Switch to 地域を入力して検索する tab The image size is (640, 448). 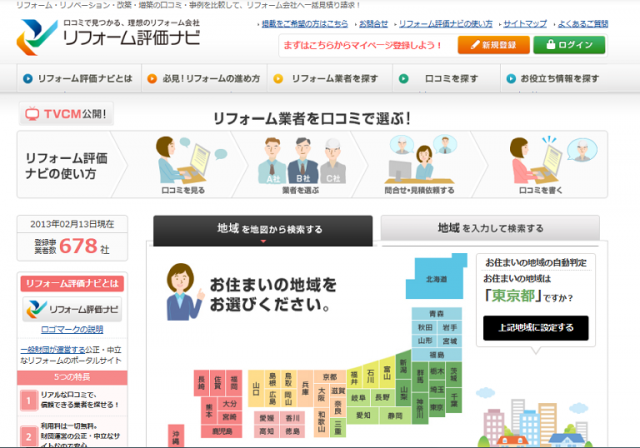point(490,229)
